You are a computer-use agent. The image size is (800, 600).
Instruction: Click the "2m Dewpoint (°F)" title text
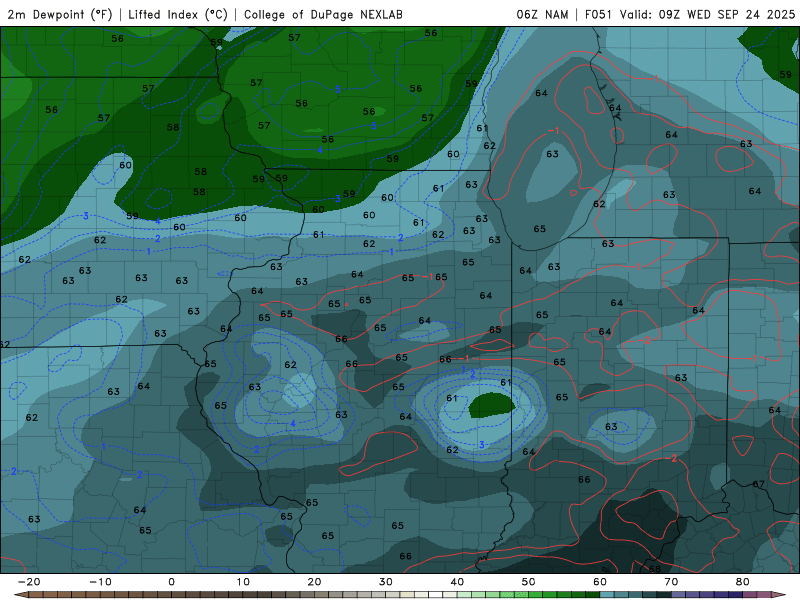pyautogui.click(x=60, y=14)
